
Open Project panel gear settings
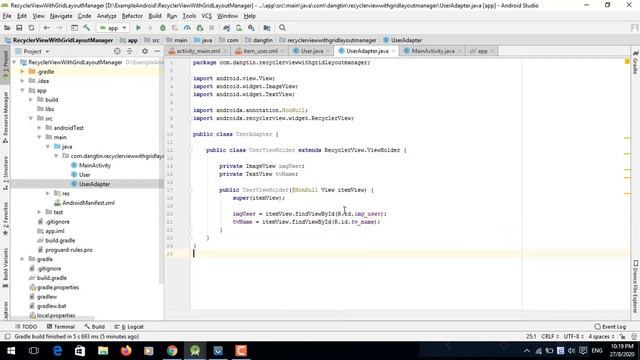click(145, 51)
